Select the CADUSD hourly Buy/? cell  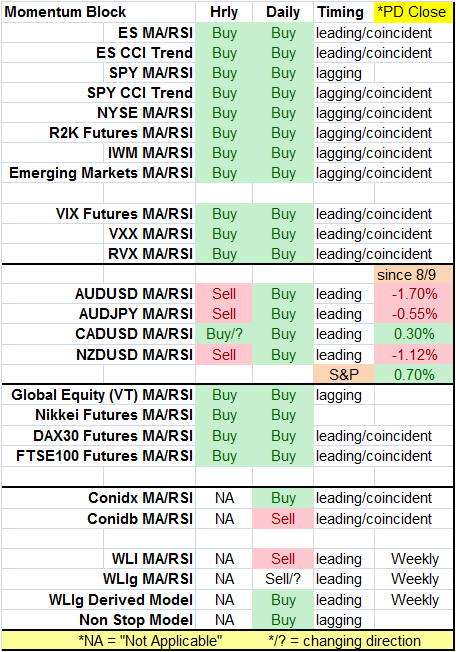coord(224,334)
